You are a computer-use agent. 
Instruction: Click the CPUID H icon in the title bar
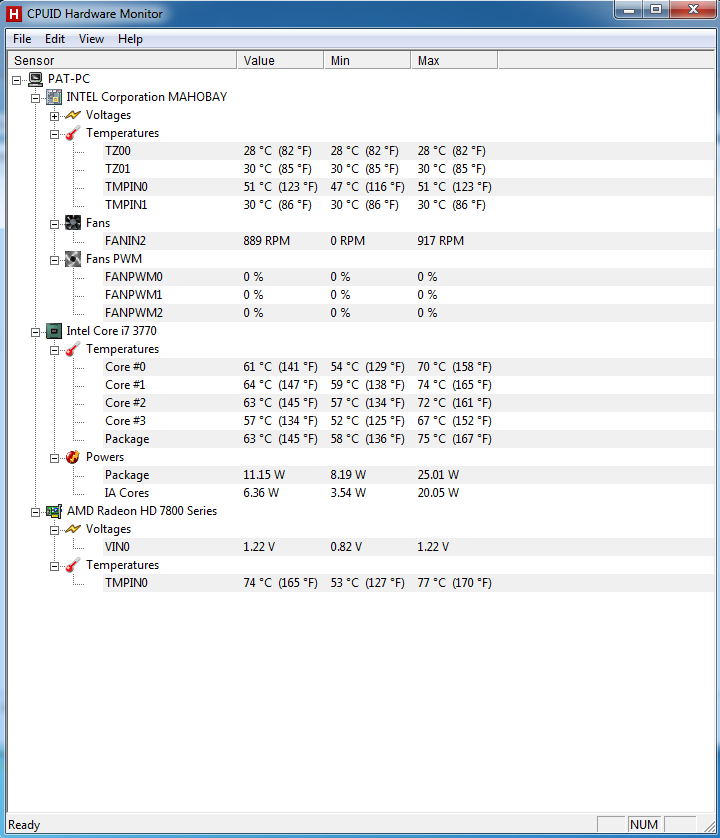[x=13, y=14]
